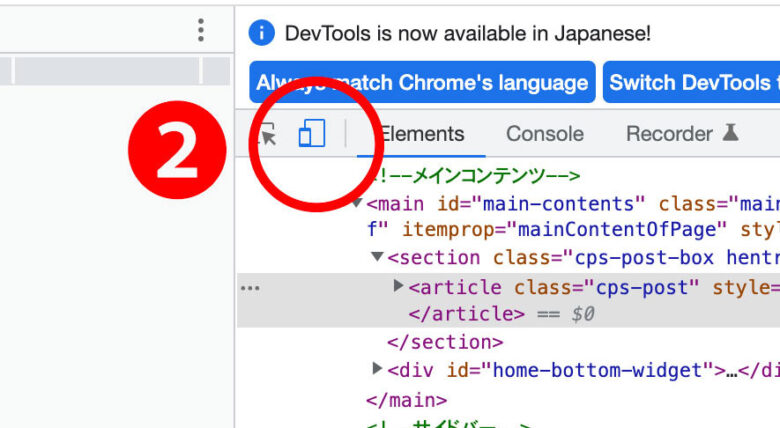This screenshot has width=780, height=428.
Task: Open the Recorder tab
Action: [669, 134]
